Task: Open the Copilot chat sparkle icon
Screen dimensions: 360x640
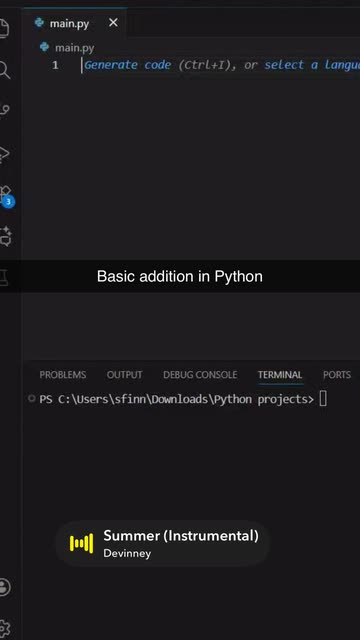Action: [6, 236]
